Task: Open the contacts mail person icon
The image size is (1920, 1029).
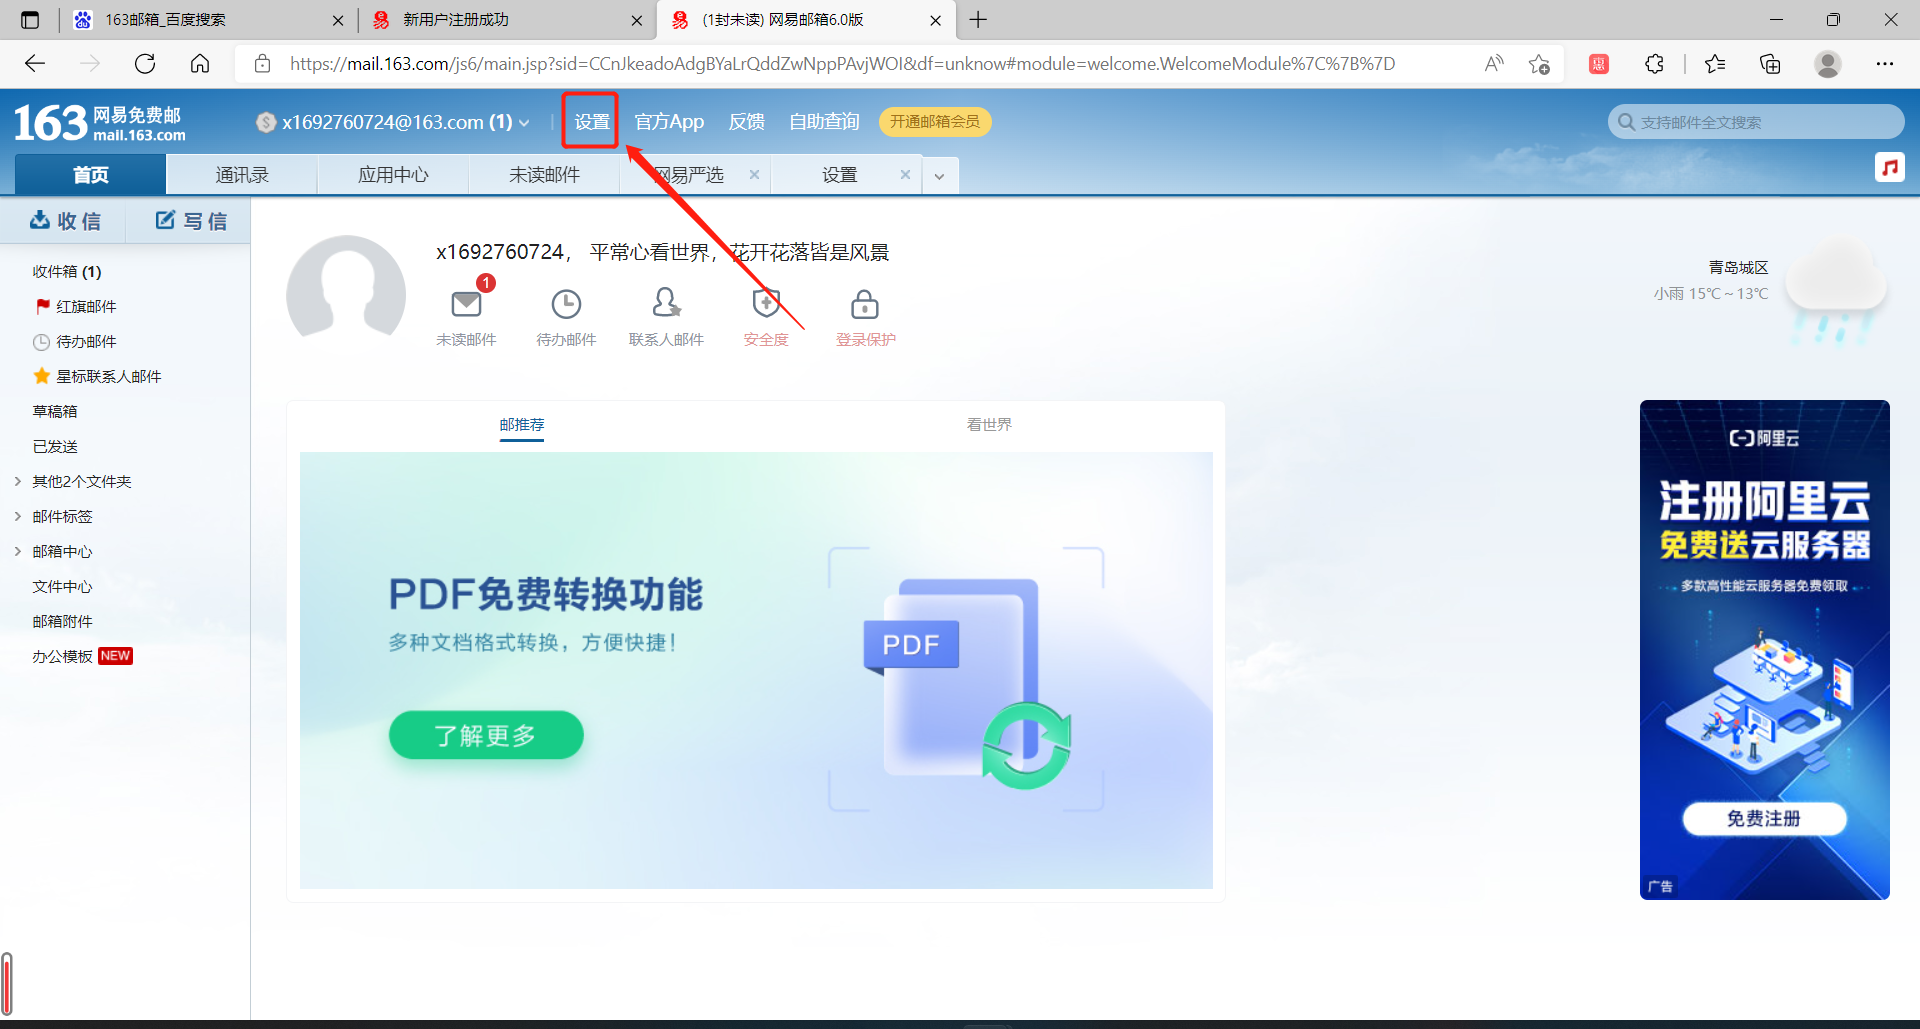Action: [x=666, y=303]
